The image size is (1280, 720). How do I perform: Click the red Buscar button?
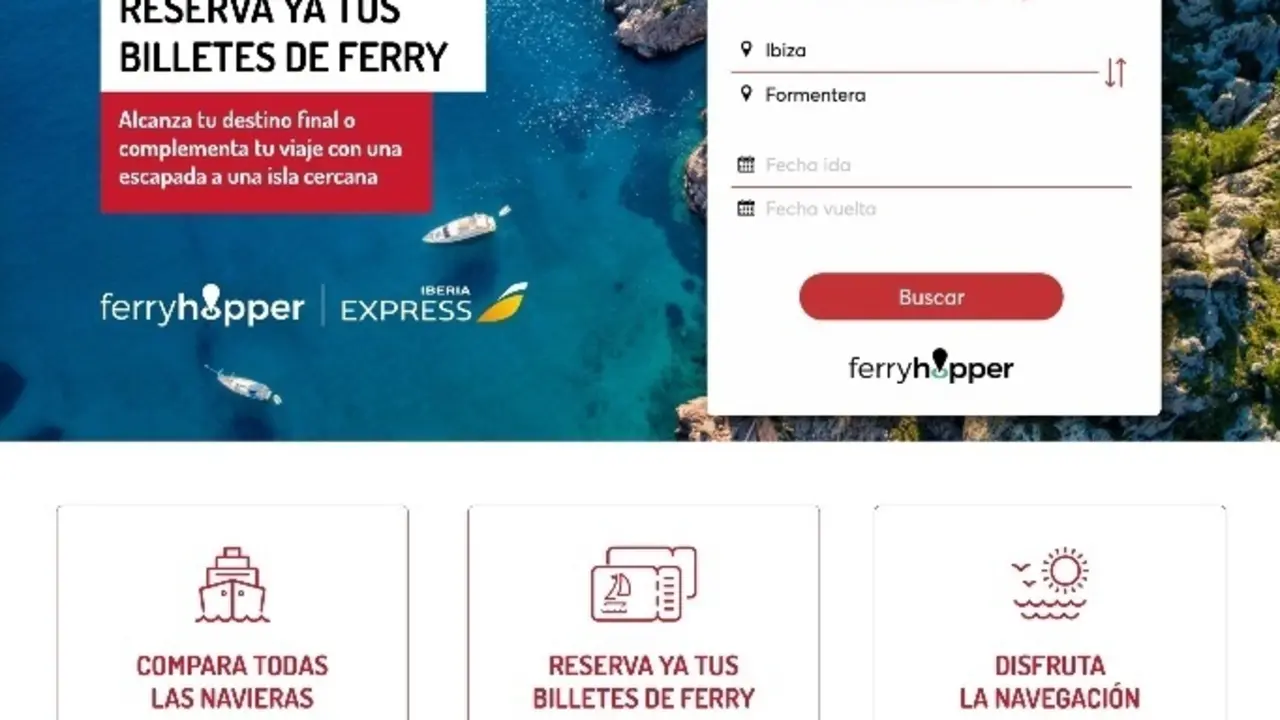[931, 297]
